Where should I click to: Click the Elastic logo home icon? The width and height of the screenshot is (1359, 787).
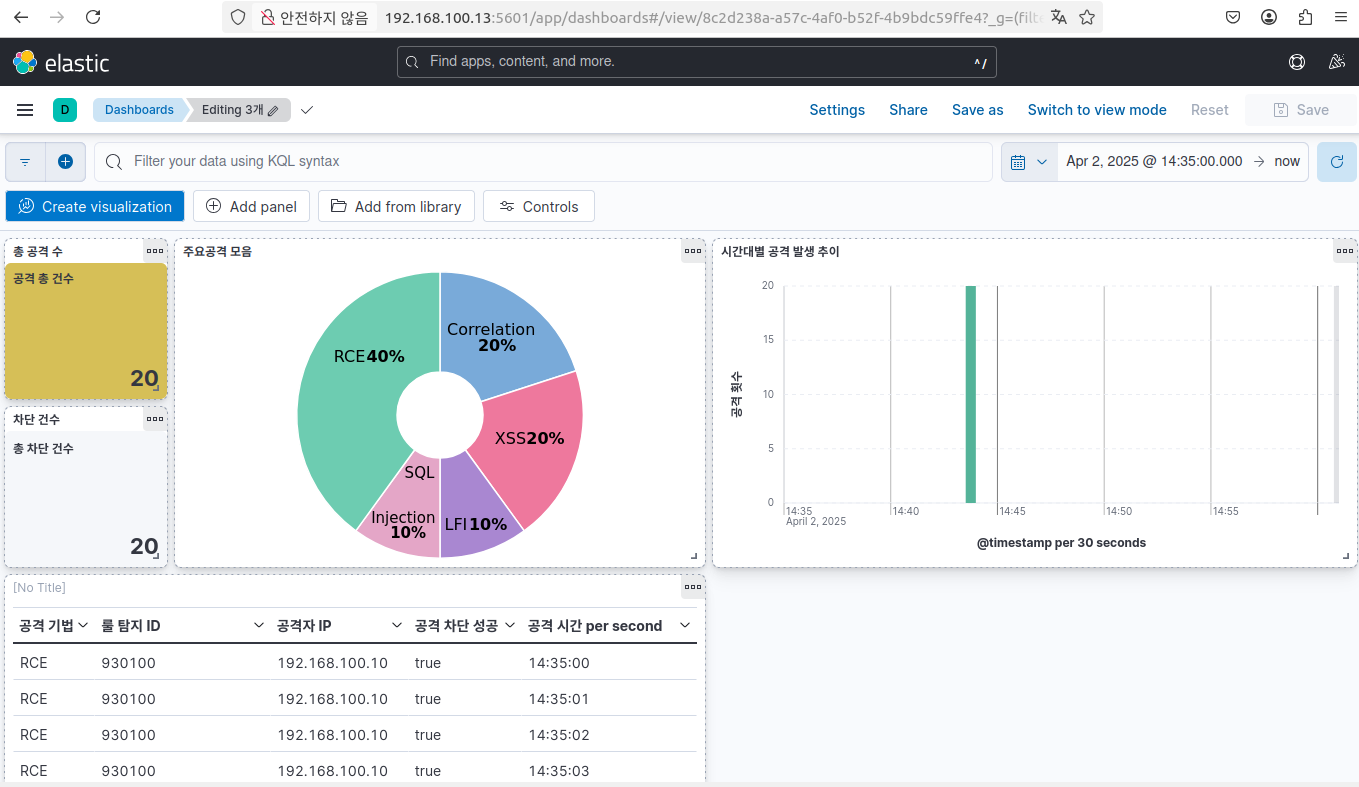(x=25, y=62)
